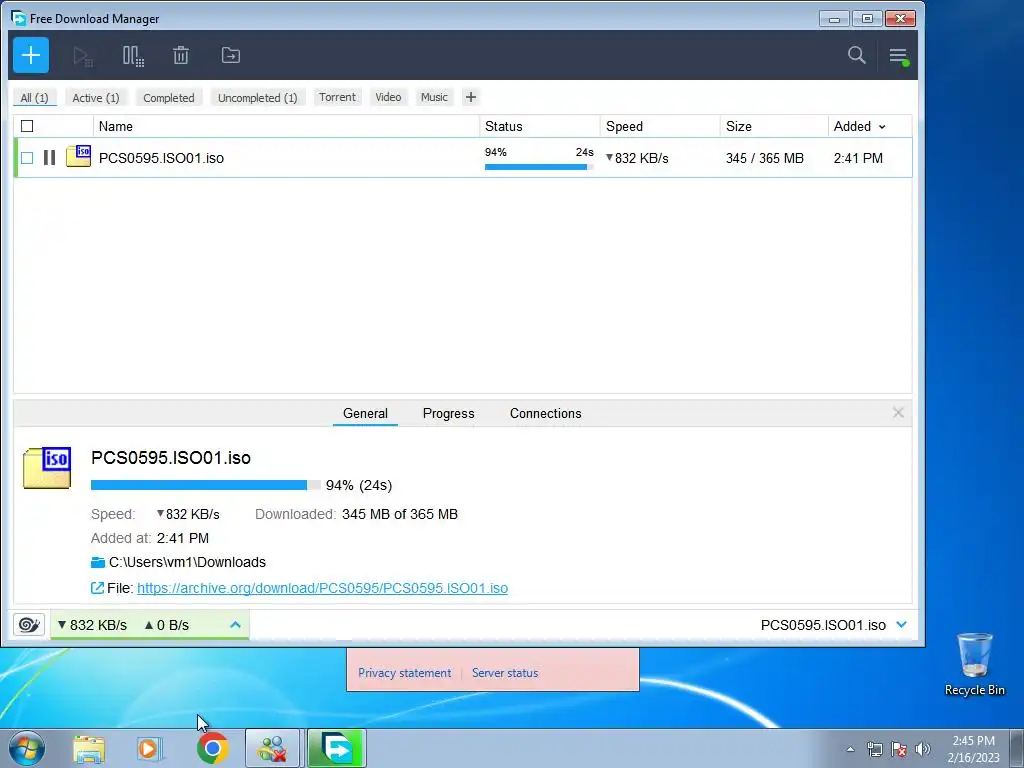
Task: Click the ISO file icon in download row
Action: 78,156
